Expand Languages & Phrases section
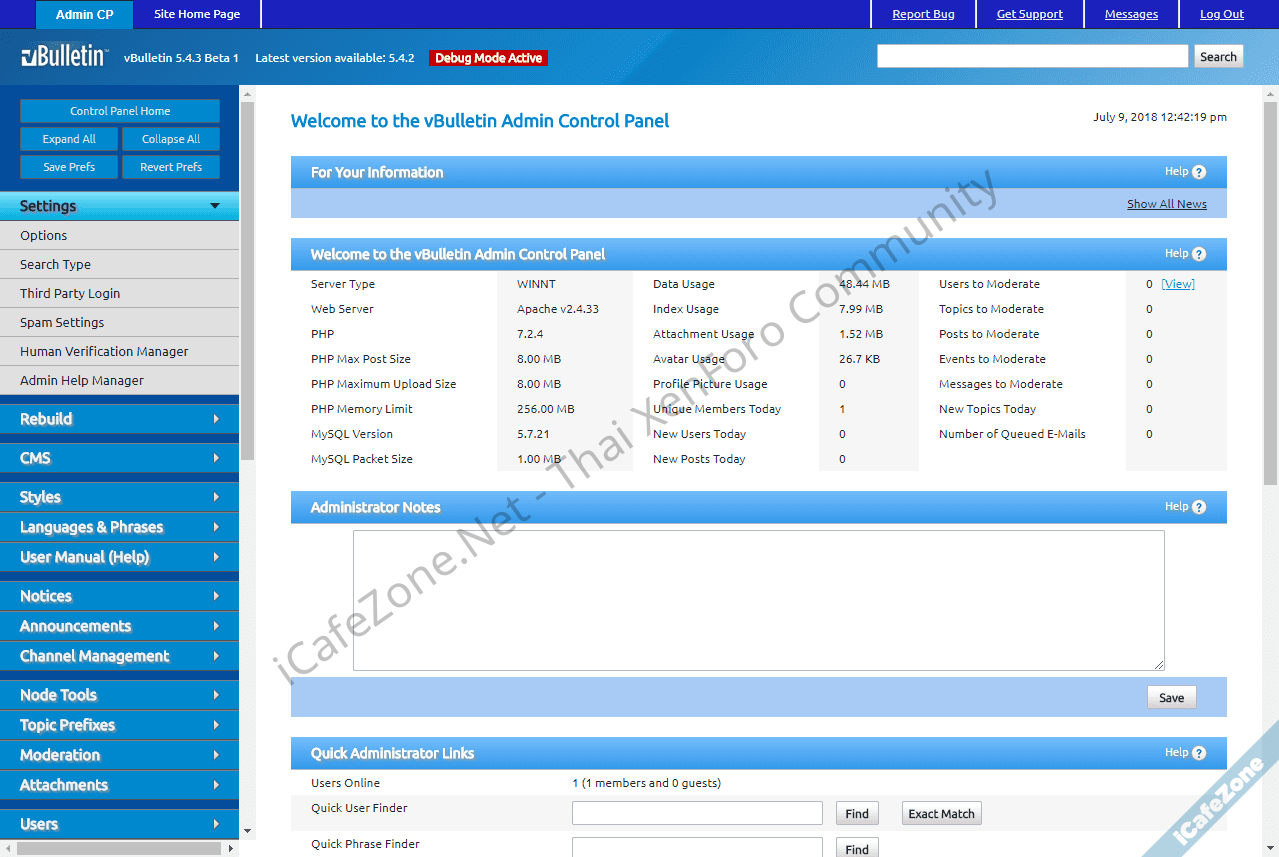Image resolution: width=1279 pixels, height=857 pixels. click(x=119, y=527)
